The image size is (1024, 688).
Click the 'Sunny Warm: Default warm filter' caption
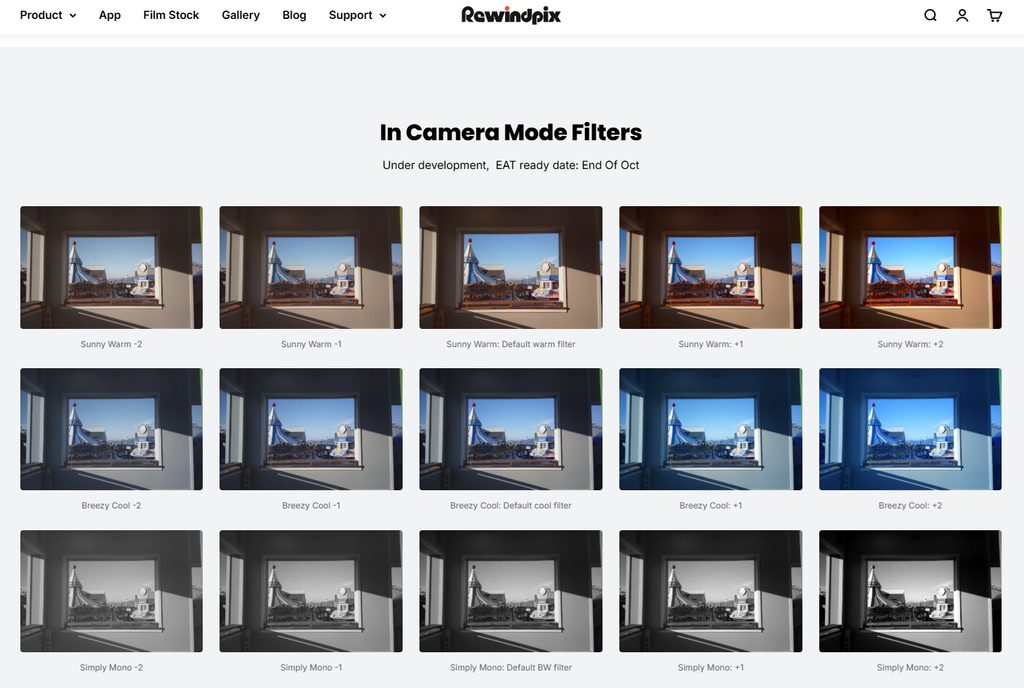point(511,344)
